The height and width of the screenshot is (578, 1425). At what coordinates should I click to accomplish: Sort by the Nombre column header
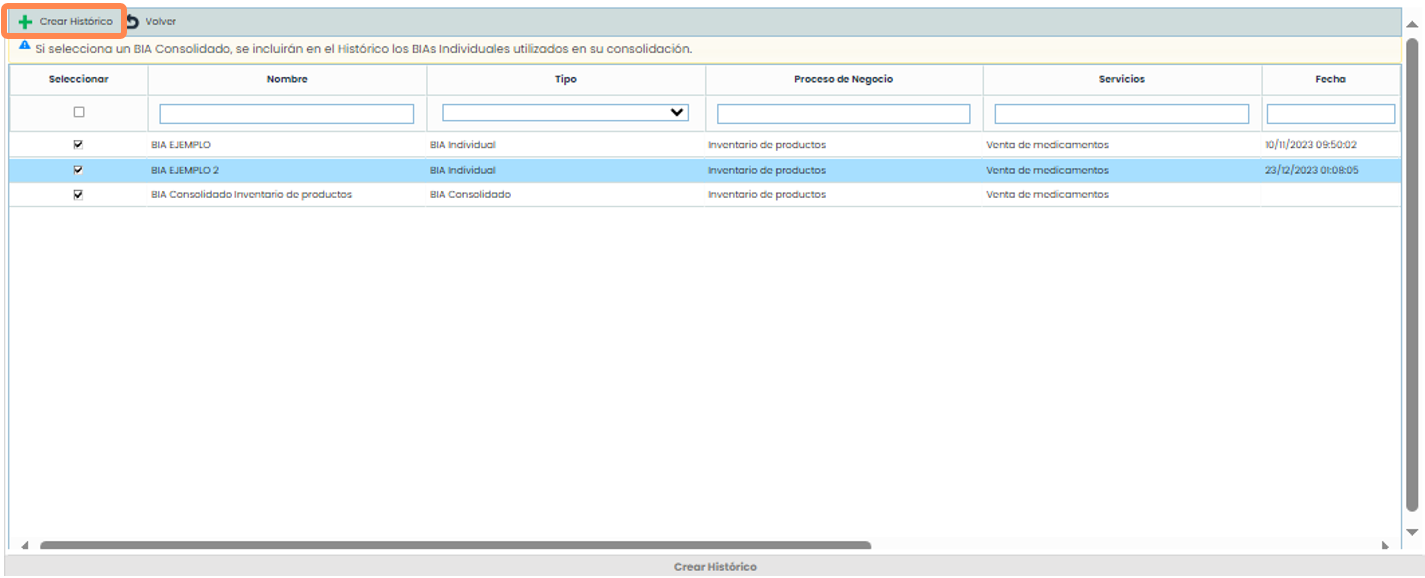click(x=287, y=79)
